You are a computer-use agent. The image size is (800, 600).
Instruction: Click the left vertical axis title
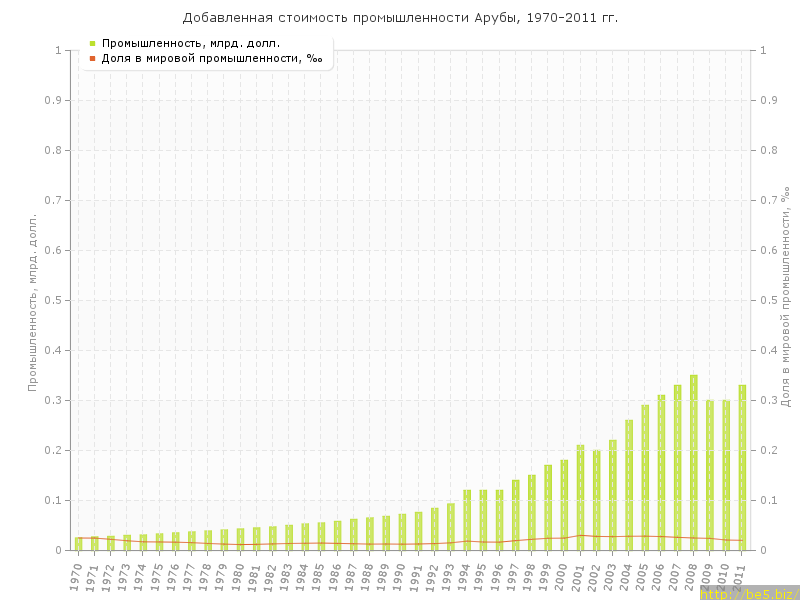coord(33,300)
